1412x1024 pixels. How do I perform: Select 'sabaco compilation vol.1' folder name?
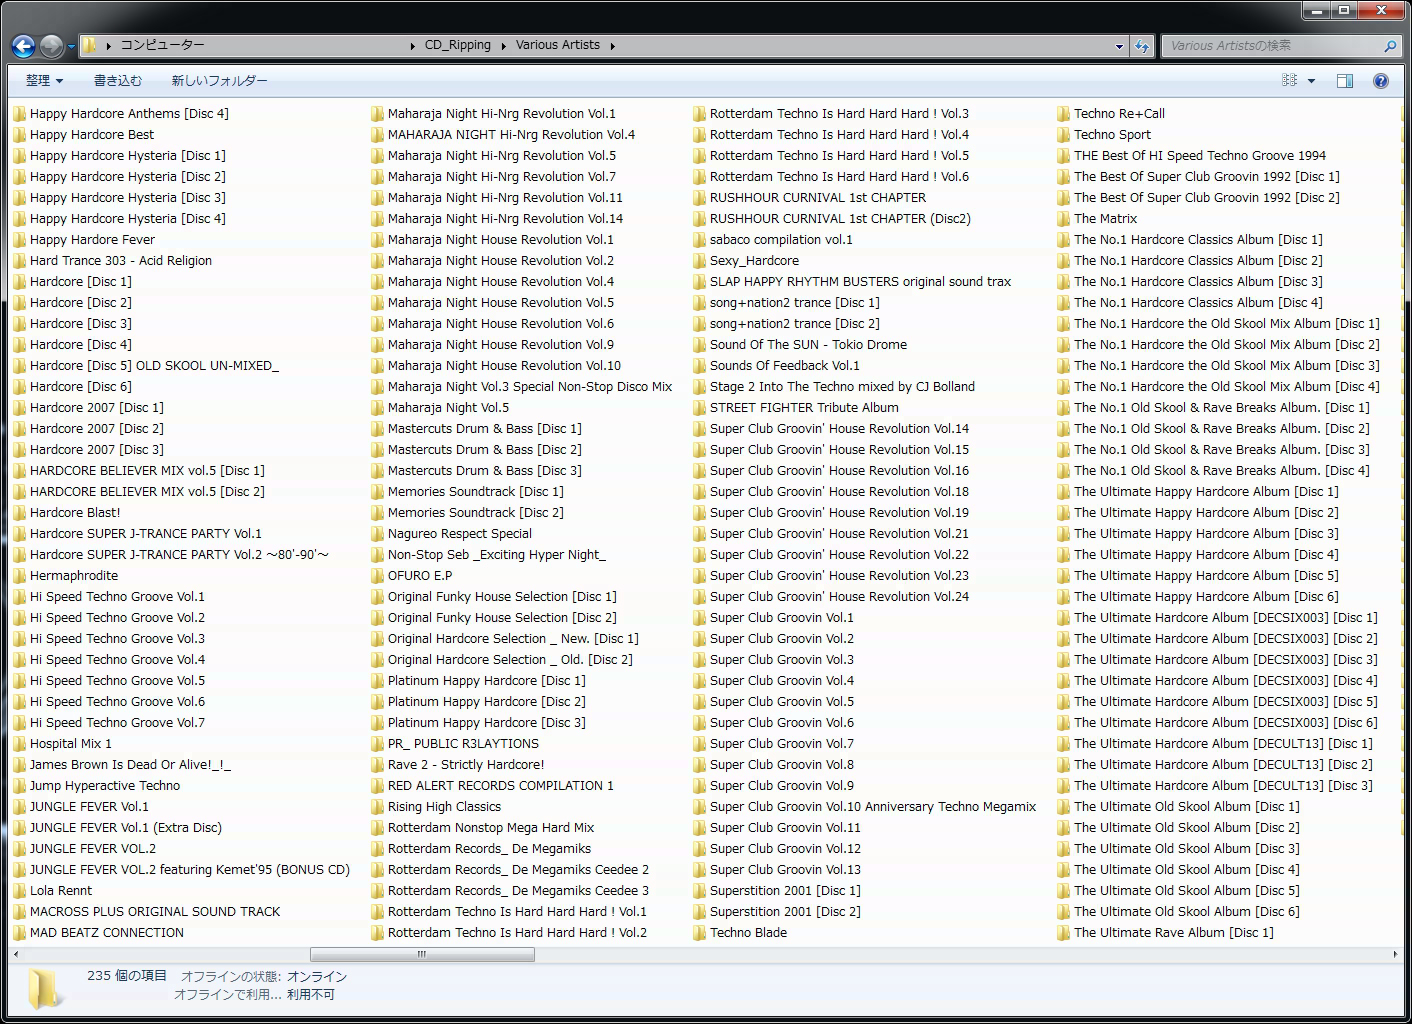click(781, 240)
